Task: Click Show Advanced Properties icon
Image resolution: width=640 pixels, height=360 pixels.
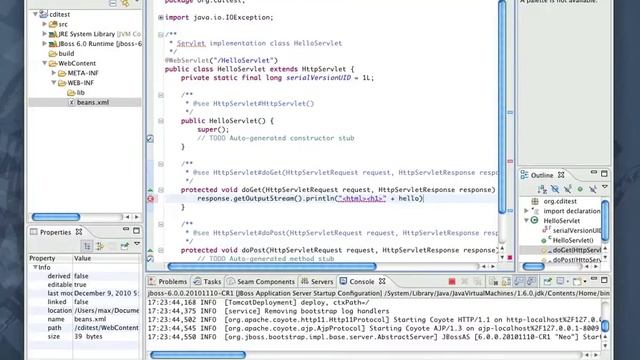Action: [100, 246]
